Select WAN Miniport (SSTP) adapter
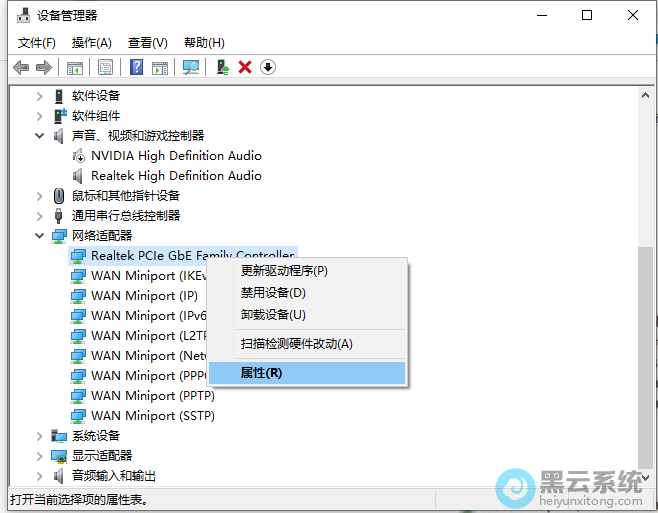The width and height of the screenshot is (658, 513). [152, 416]
